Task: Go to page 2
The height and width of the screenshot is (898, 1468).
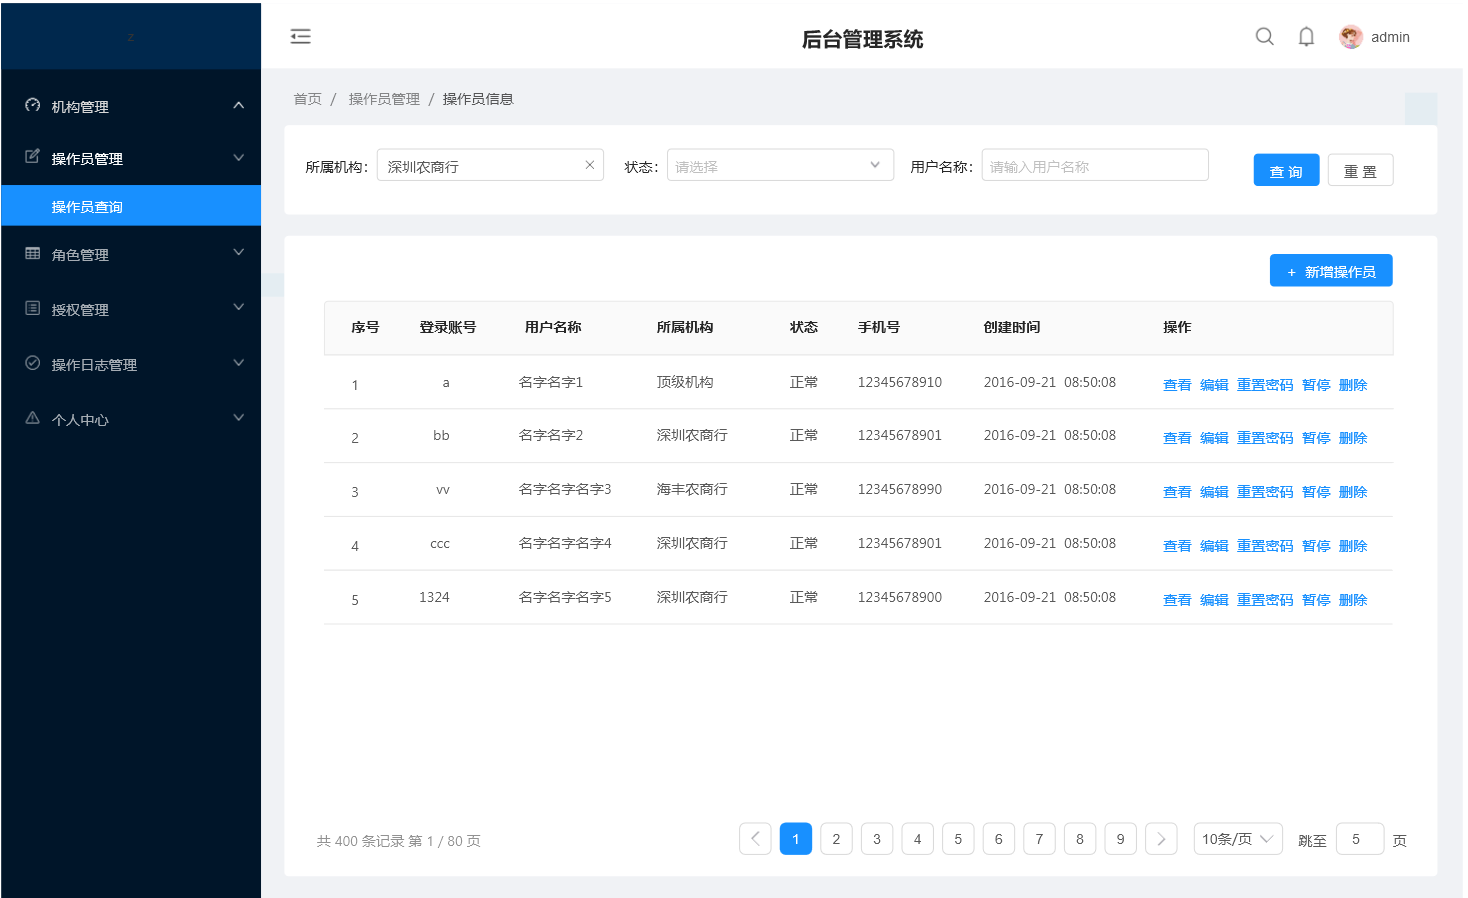Action: pos(836,839)
